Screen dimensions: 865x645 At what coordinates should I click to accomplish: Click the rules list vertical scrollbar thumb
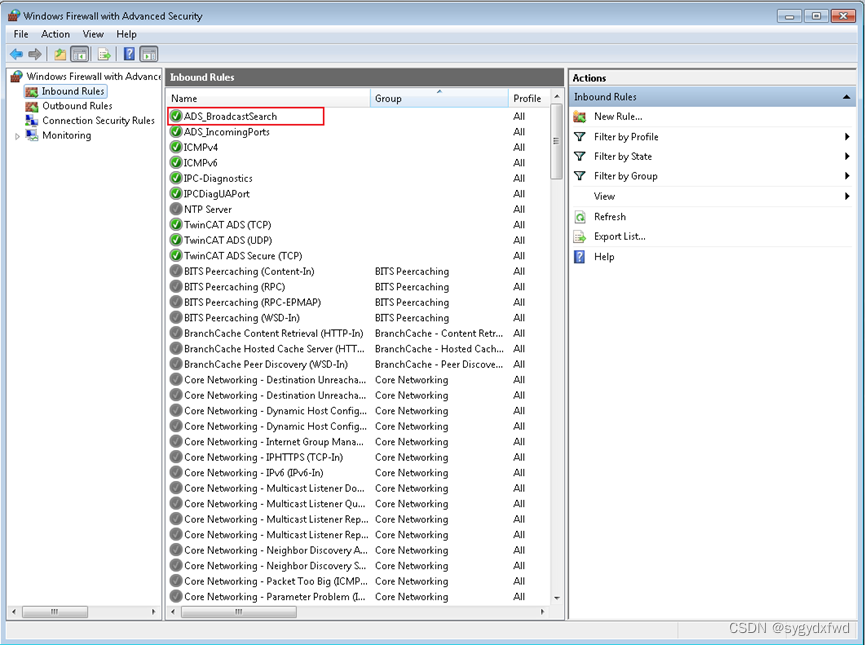click(x=557, y=141)
